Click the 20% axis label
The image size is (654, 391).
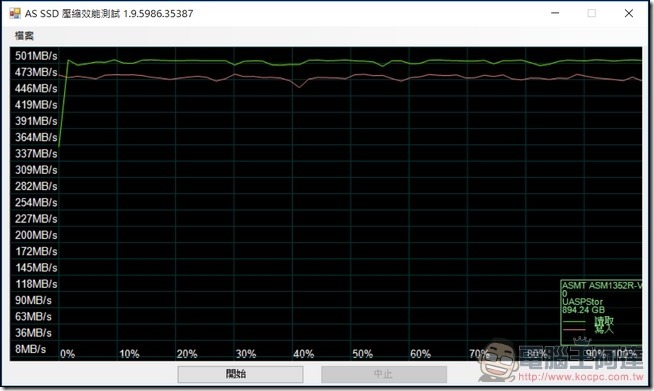pyautogui.click(x=187, y=354)
